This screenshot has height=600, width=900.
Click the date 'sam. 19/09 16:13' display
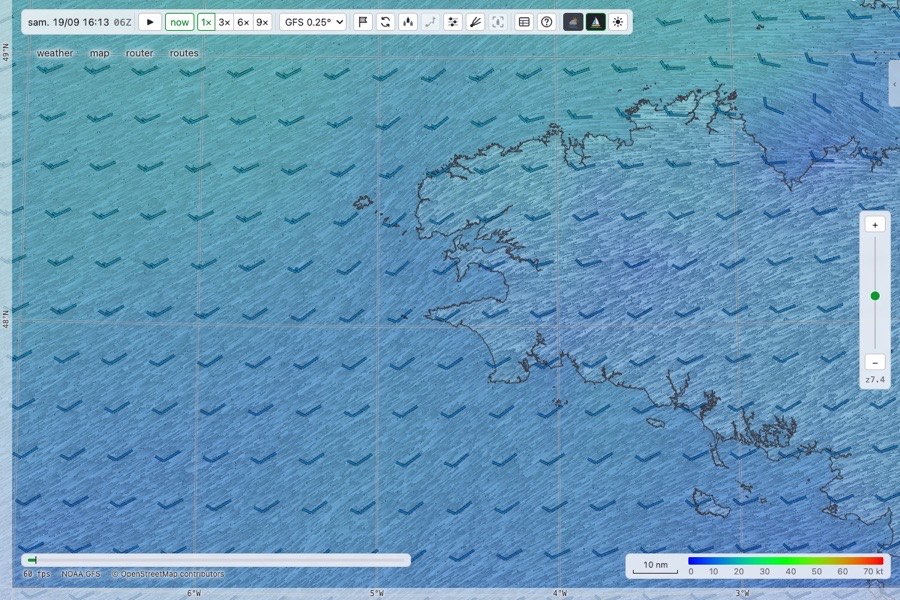coord(68,22)
